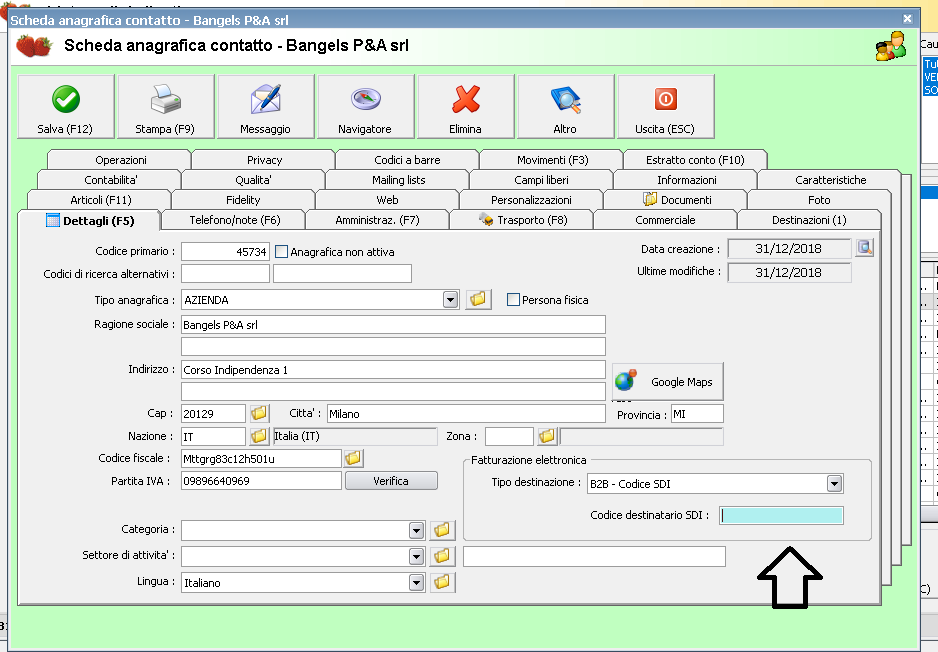Click the Salva (F12) green checkmark button
The width and height of the screenshot is (938, 652).
coord(66,106)
